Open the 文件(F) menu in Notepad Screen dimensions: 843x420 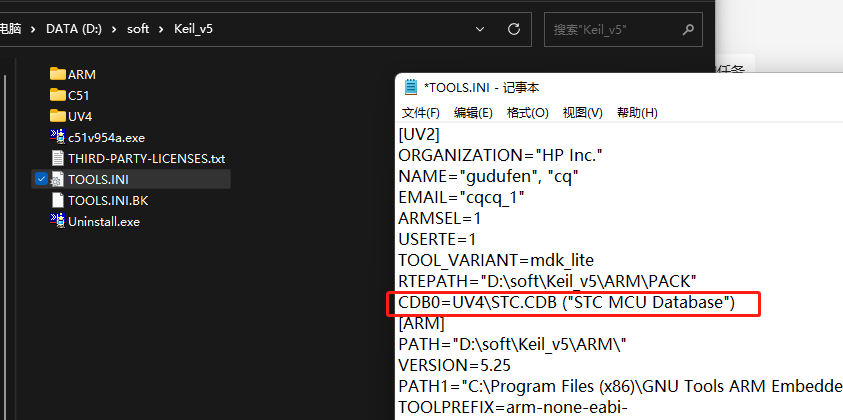[421, 112]
